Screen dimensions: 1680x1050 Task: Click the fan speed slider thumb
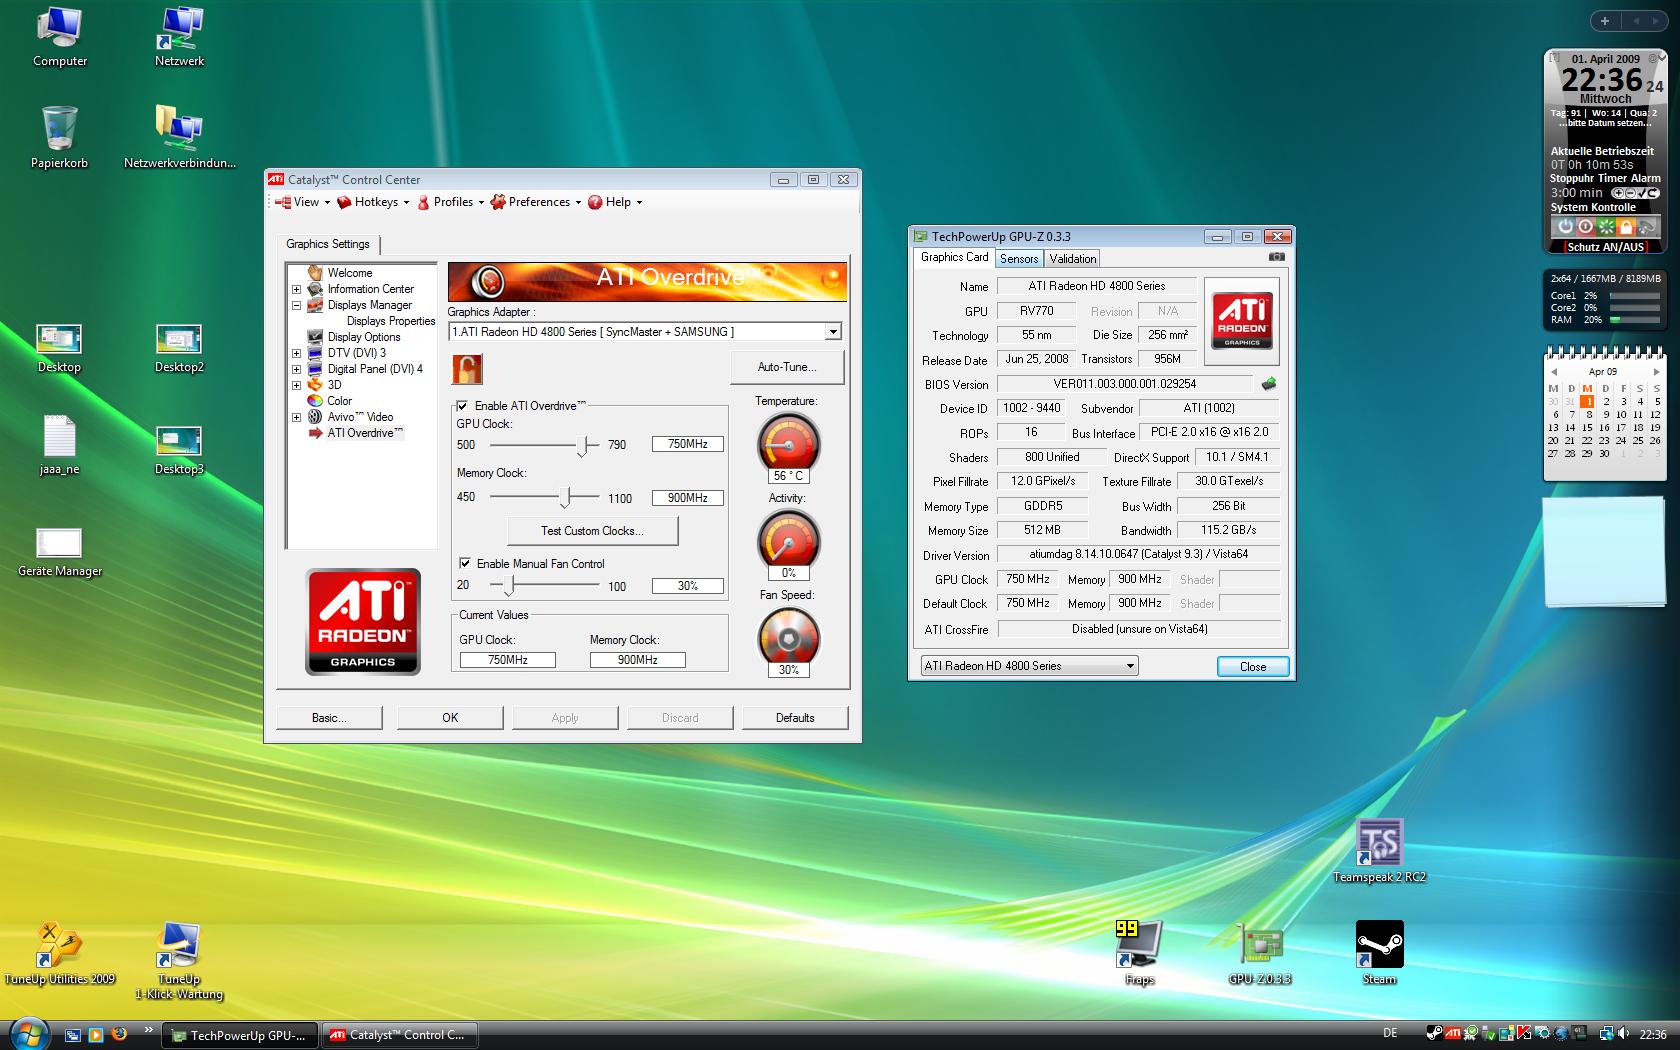pos(510,585)
